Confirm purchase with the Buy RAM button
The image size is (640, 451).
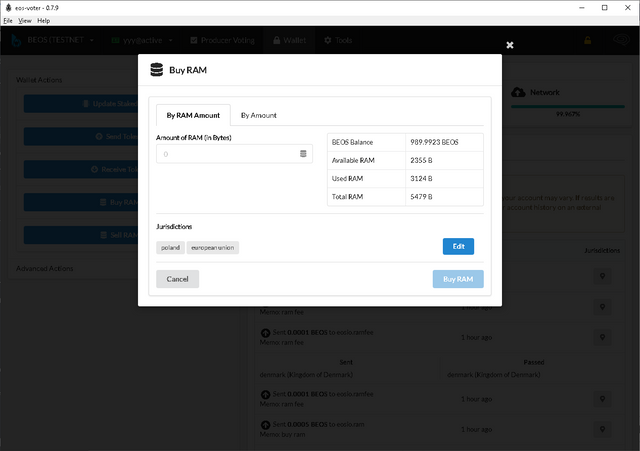pyautogui.click(x=458, y=279)
